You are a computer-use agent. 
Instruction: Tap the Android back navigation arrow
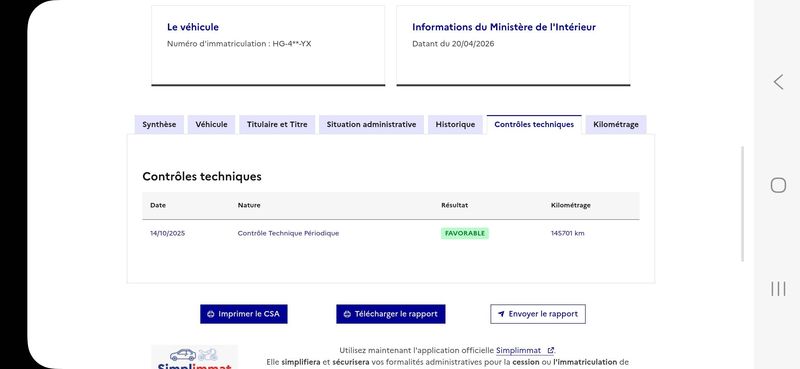click(778, 82)
